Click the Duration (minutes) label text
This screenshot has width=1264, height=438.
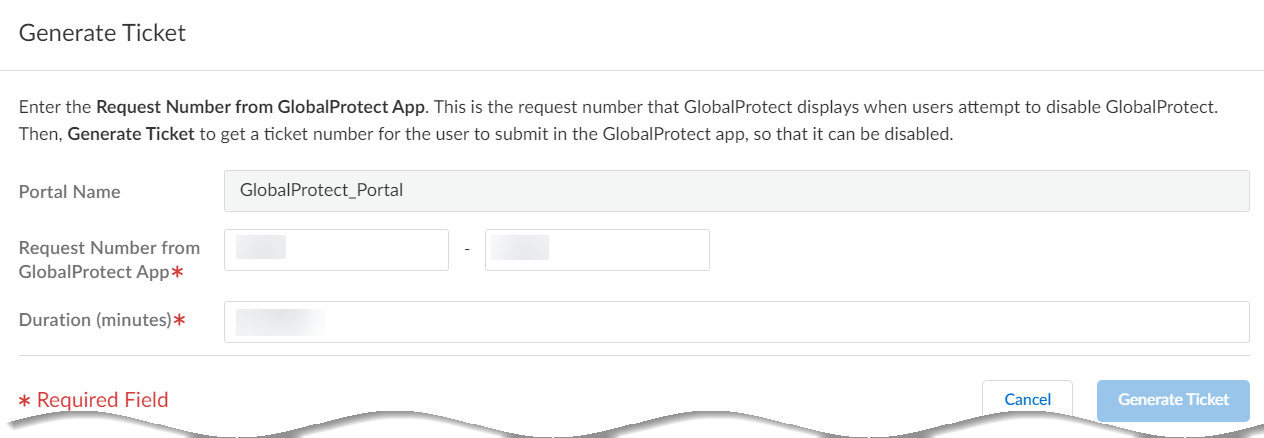(x=95, y=321)
